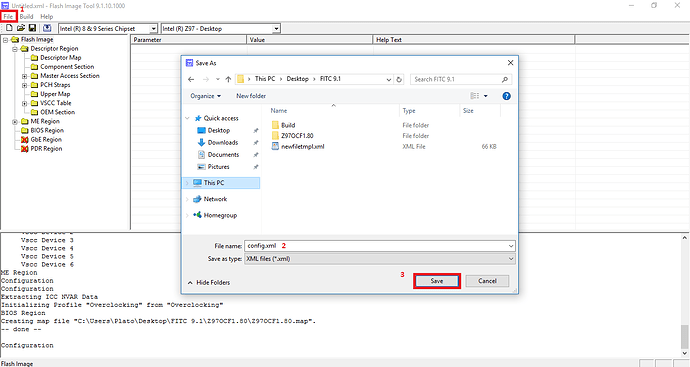Expand the VSCC Table node

point(25,103)
